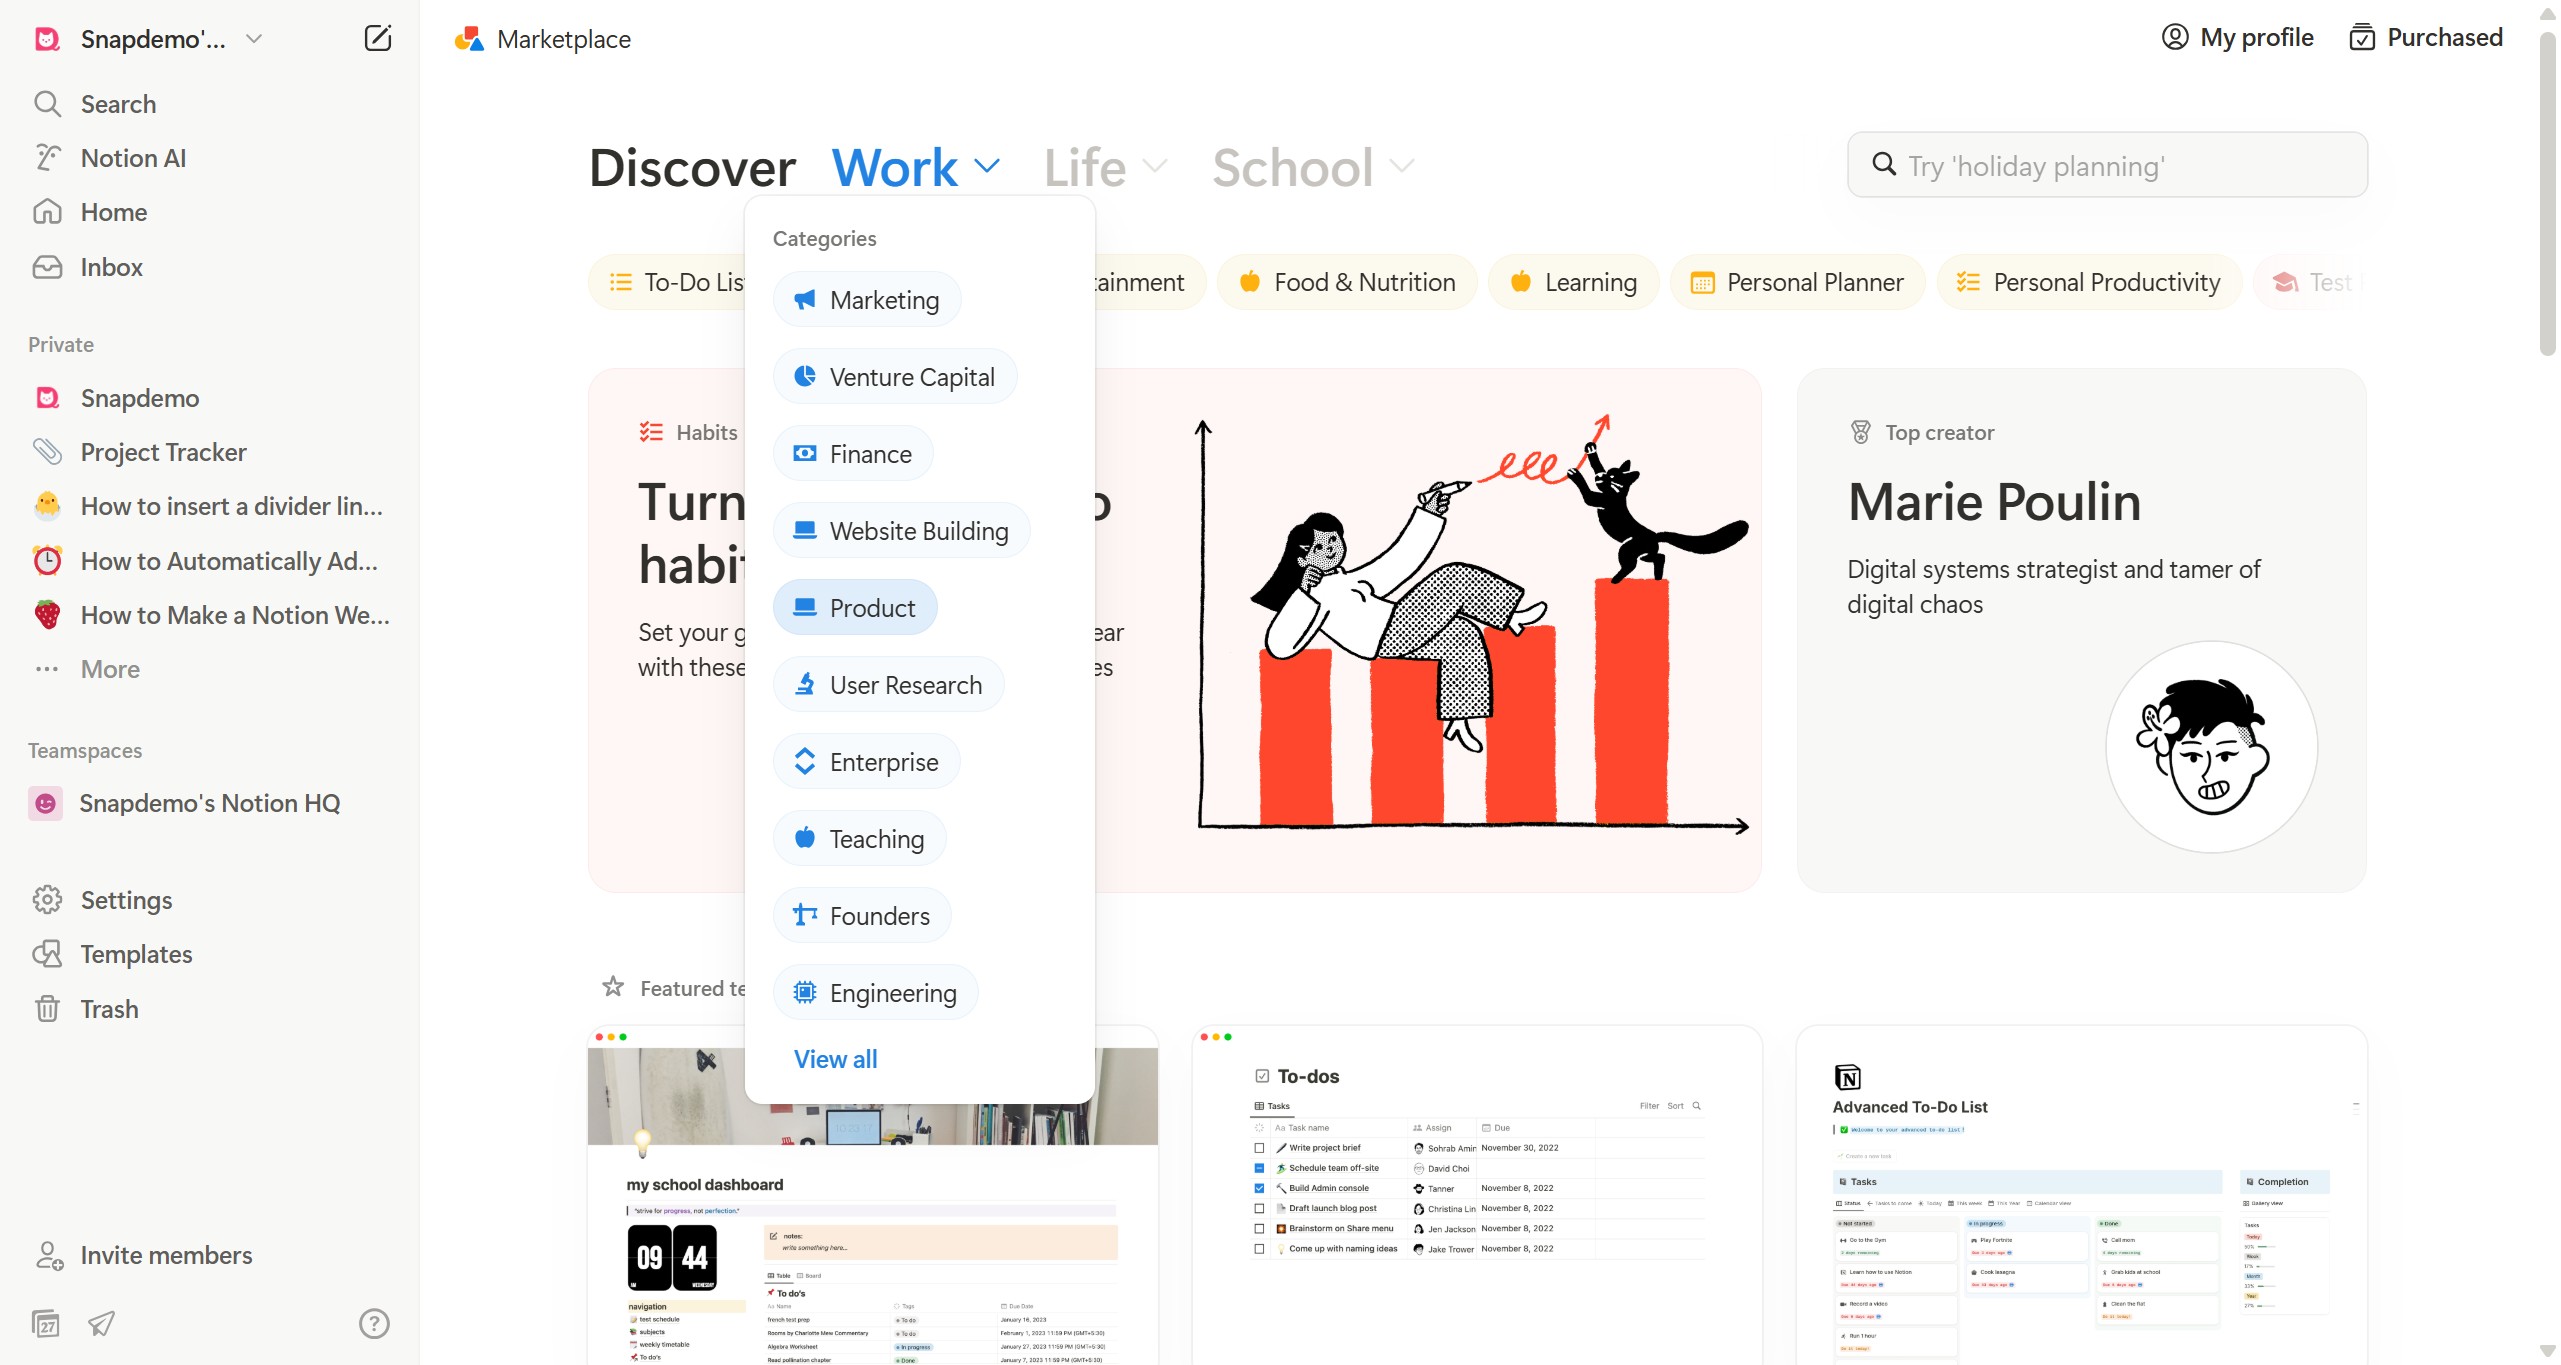Viewport: 2561px width, 1365px height.
Task: Click the new page compose icon
Action: tap(377, 39)
